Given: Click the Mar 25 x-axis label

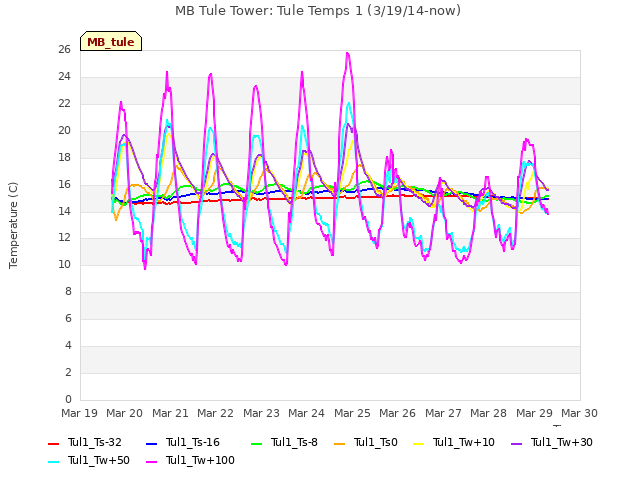Looking at the screenshot, I should point(353,413).
